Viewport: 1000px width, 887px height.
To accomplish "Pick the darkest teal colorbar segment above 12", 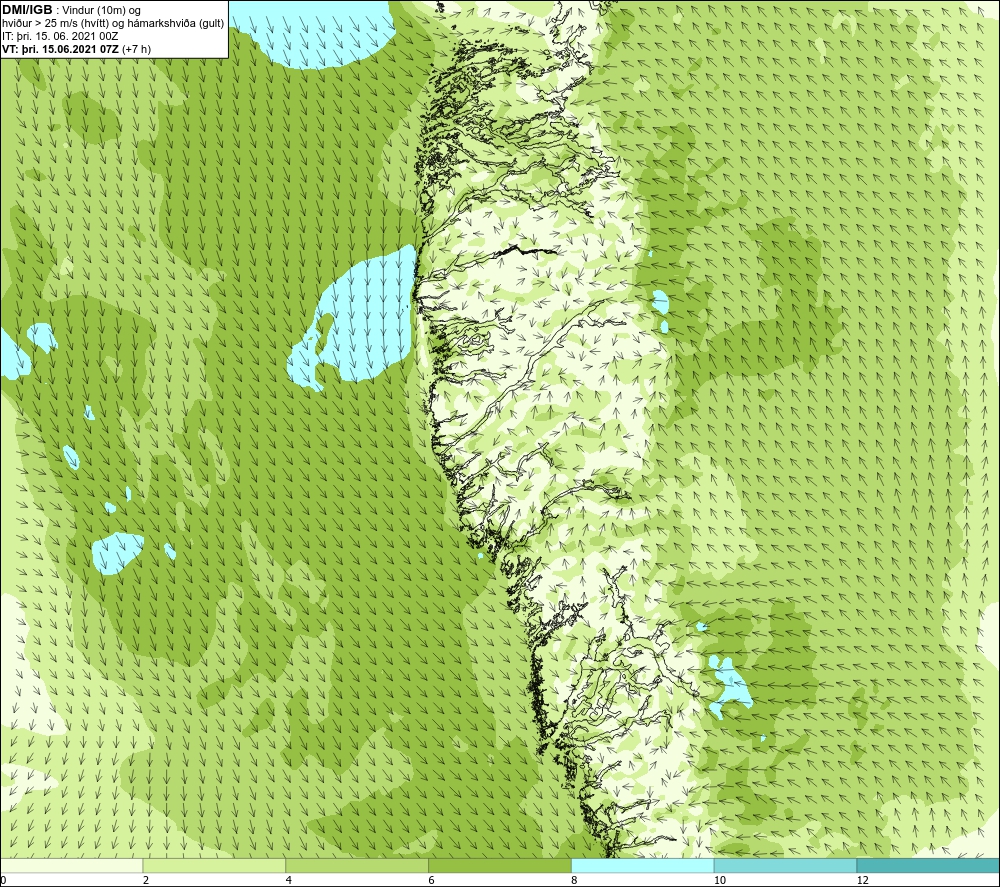I will point(928,865).
